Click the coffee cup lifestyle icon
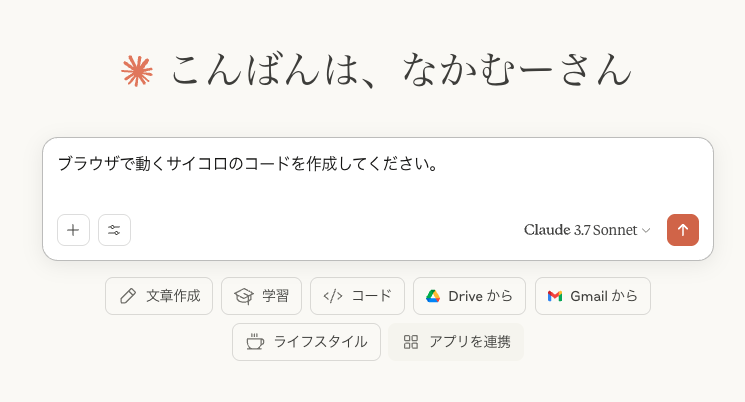 point(255,342)
